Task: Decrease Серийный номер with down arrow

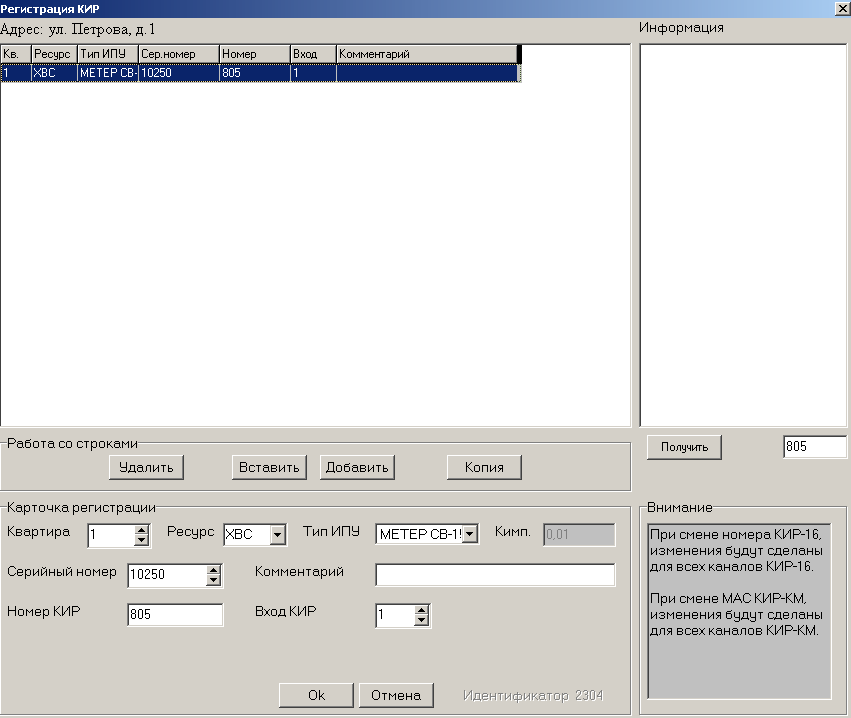Action: pyautogui.click(x=213, y=580)
